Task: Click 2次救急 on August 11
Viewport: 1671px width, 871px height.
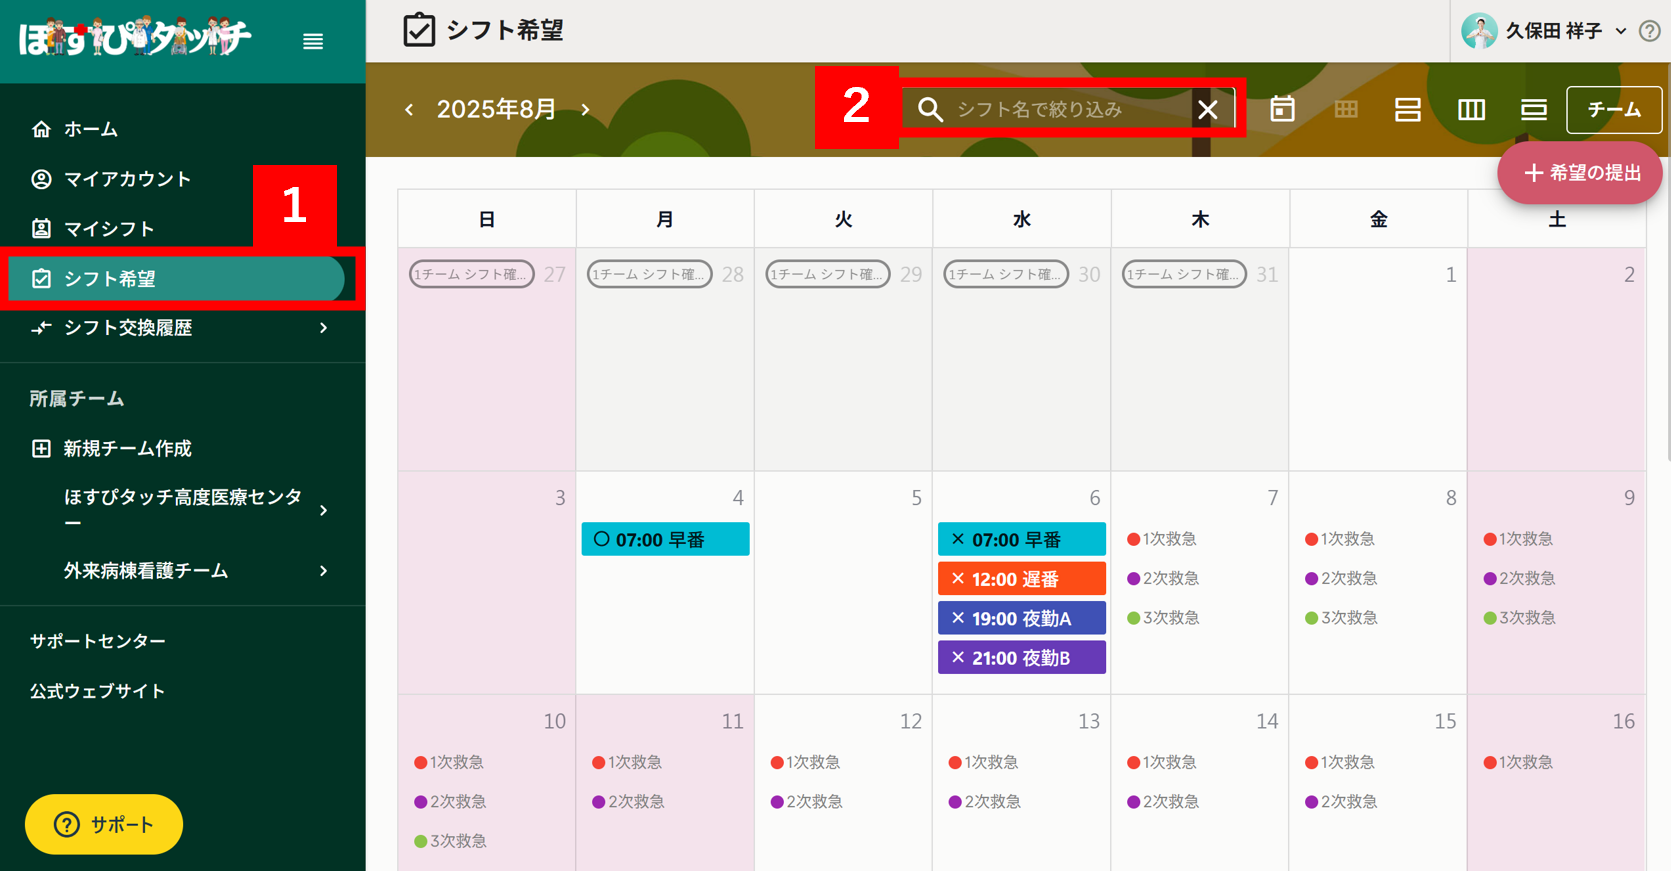Action: pyautogui.click(x=628, y=801)
